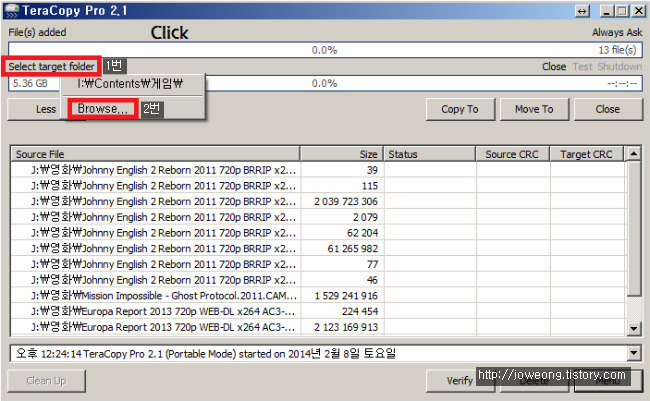Select the Test after-copy option
Image resolution: width=650 pixels, height=401 pixels.
[582, 67]
